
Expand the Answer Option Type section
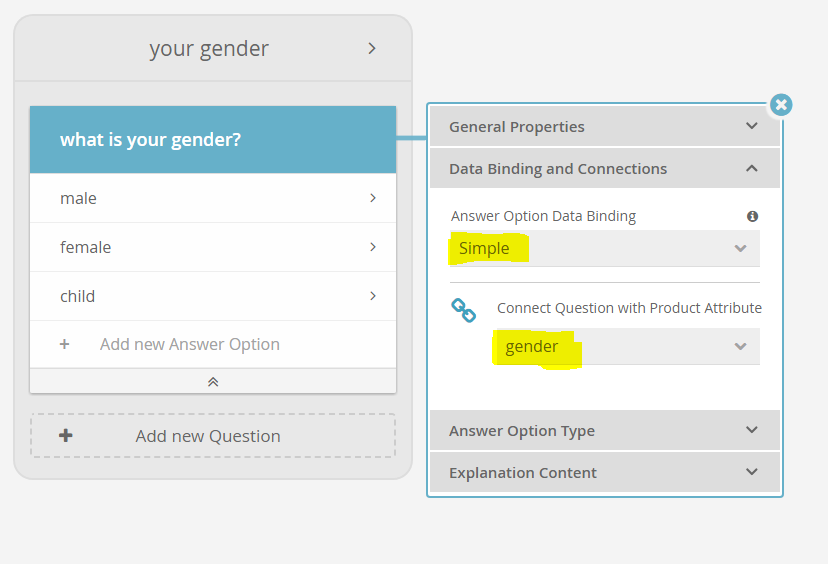pos(605,430)
